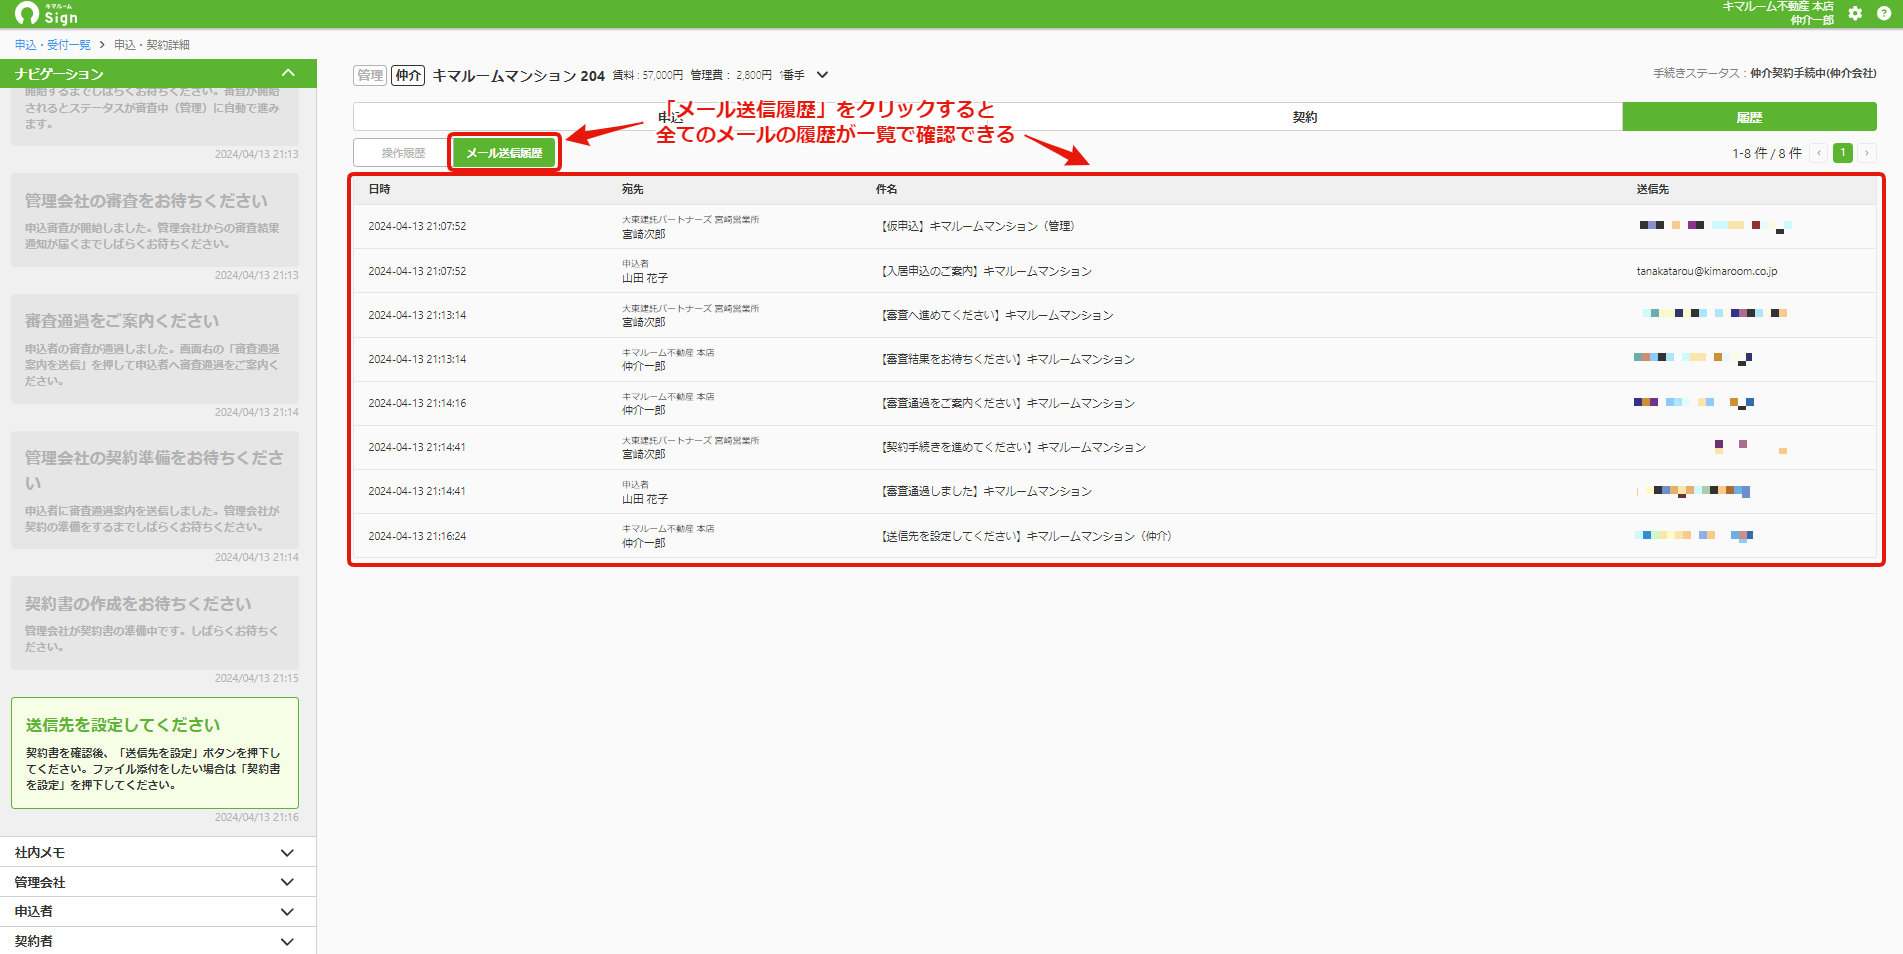Click the 手続きステータス status text
This screenshot has width=1903, height=954.
[1764, 73]
